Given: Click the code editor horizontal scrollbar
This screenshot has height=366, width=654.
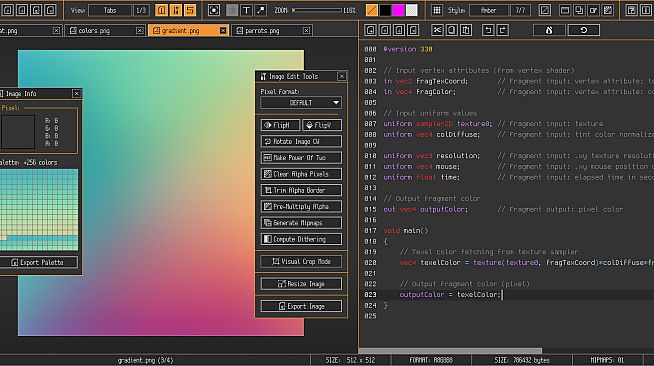Looking at the screenshot, I should click(x=450, y=351).
